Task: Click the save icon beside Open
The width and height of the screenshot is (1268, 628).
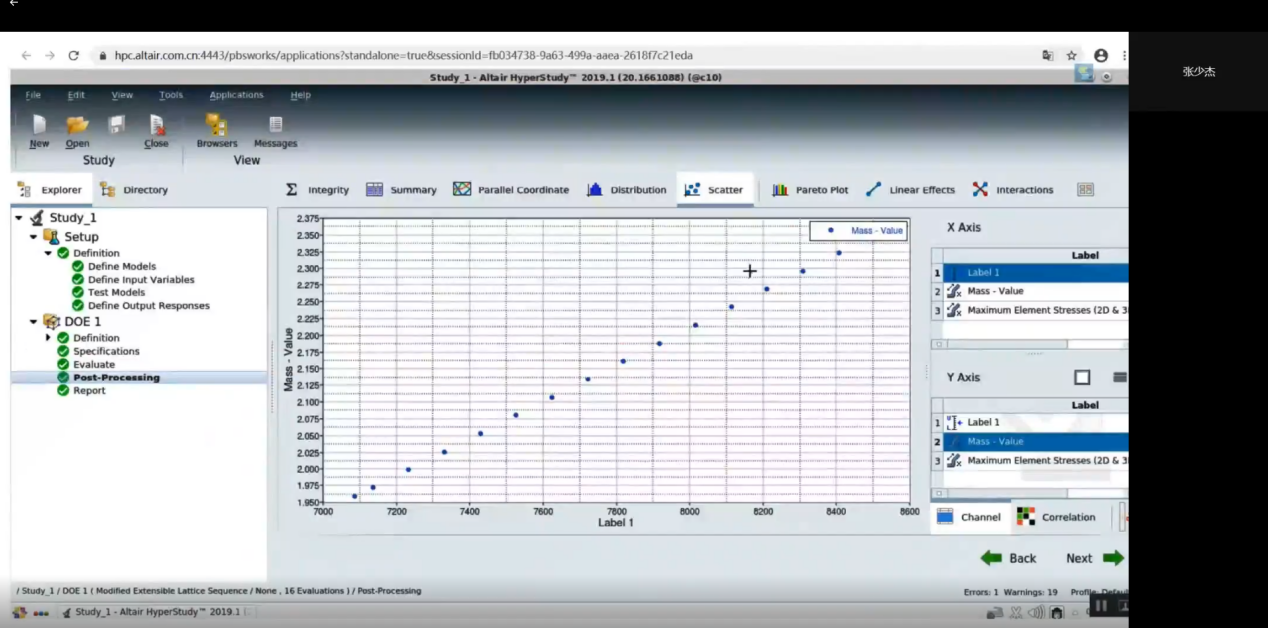Action: point(117,125)
